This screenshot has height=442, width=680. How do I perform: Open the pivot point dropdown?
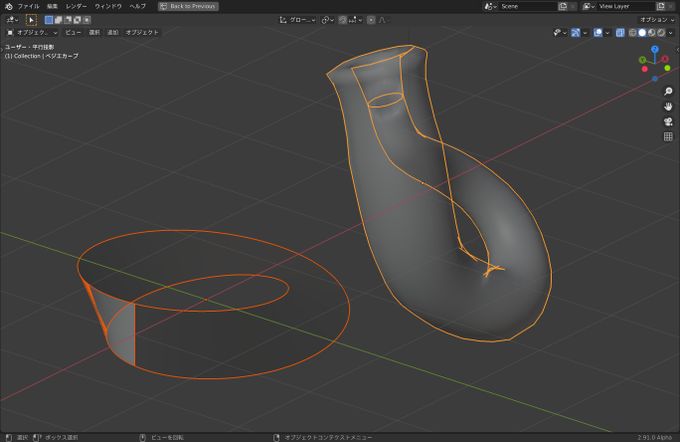(327, 20)
